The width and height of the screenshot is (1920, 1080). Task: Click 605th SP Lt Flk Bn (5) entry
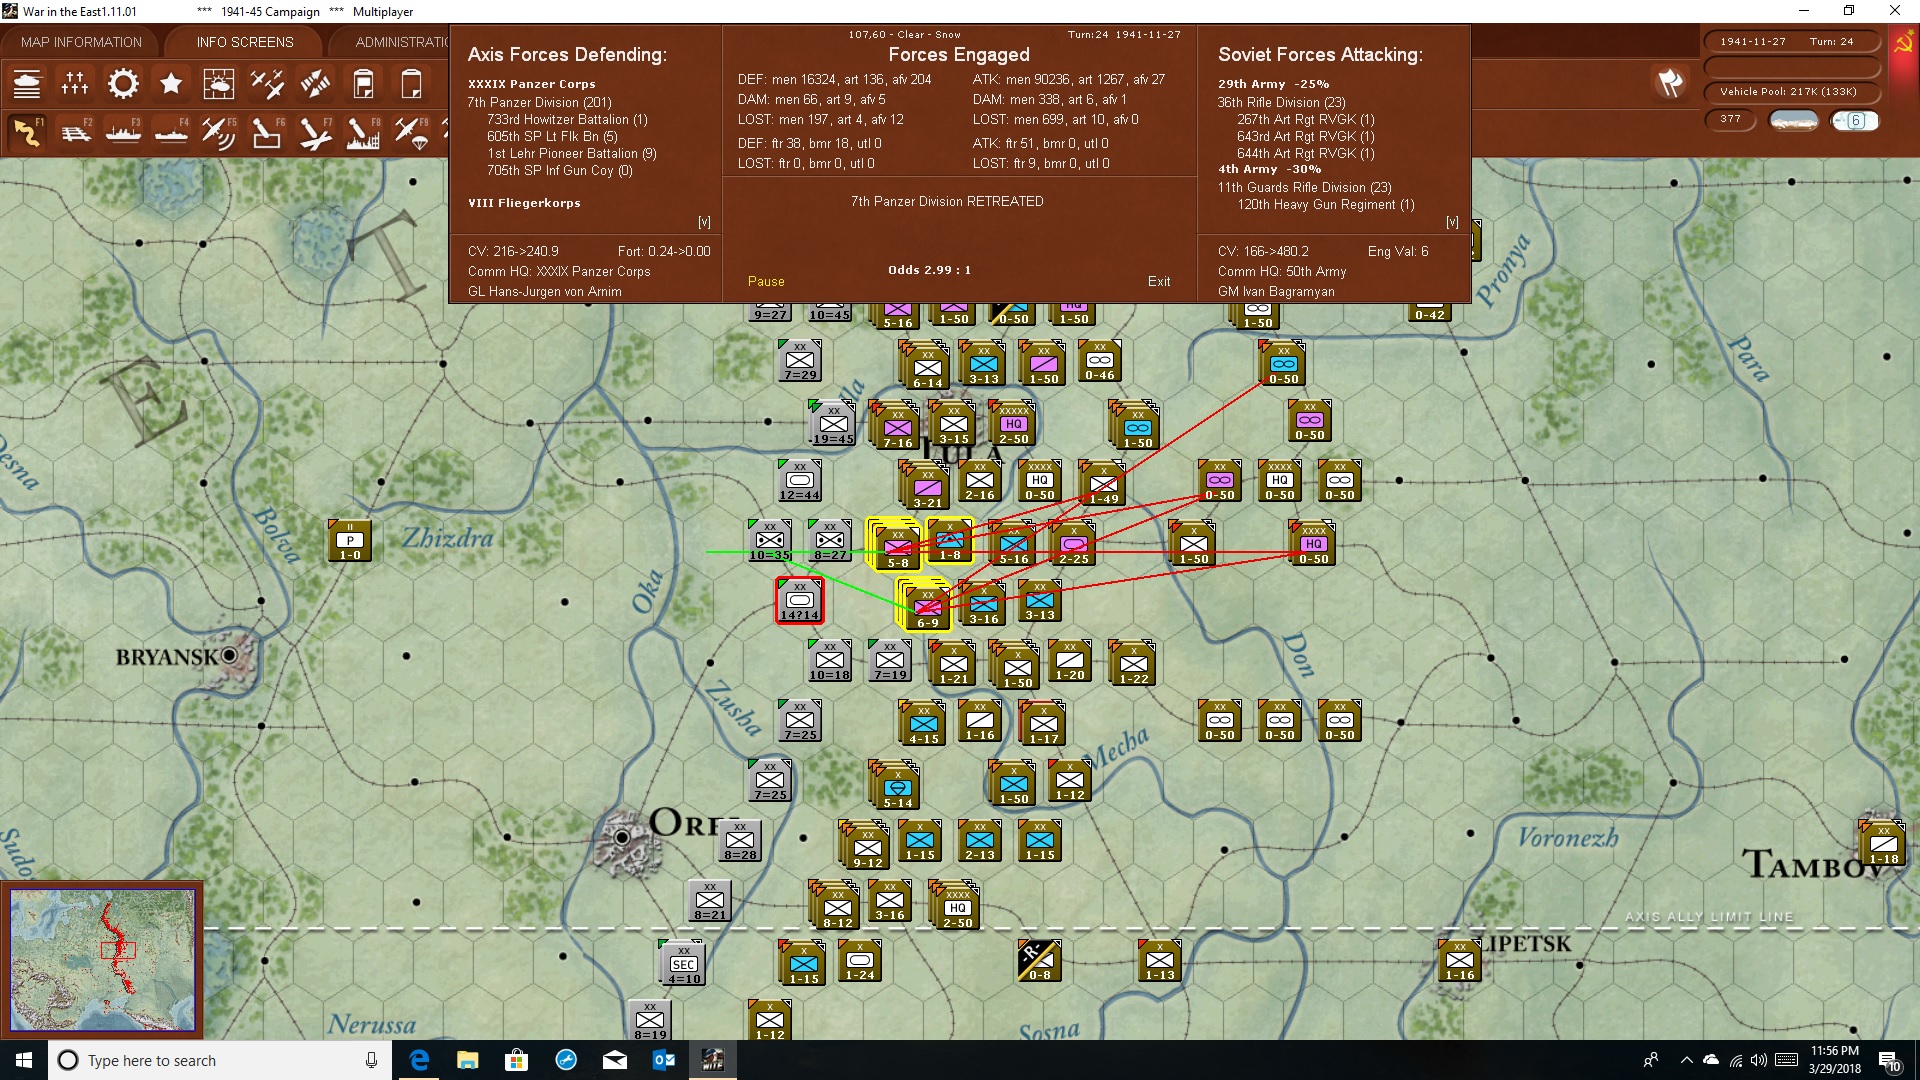tap(552, 136)
